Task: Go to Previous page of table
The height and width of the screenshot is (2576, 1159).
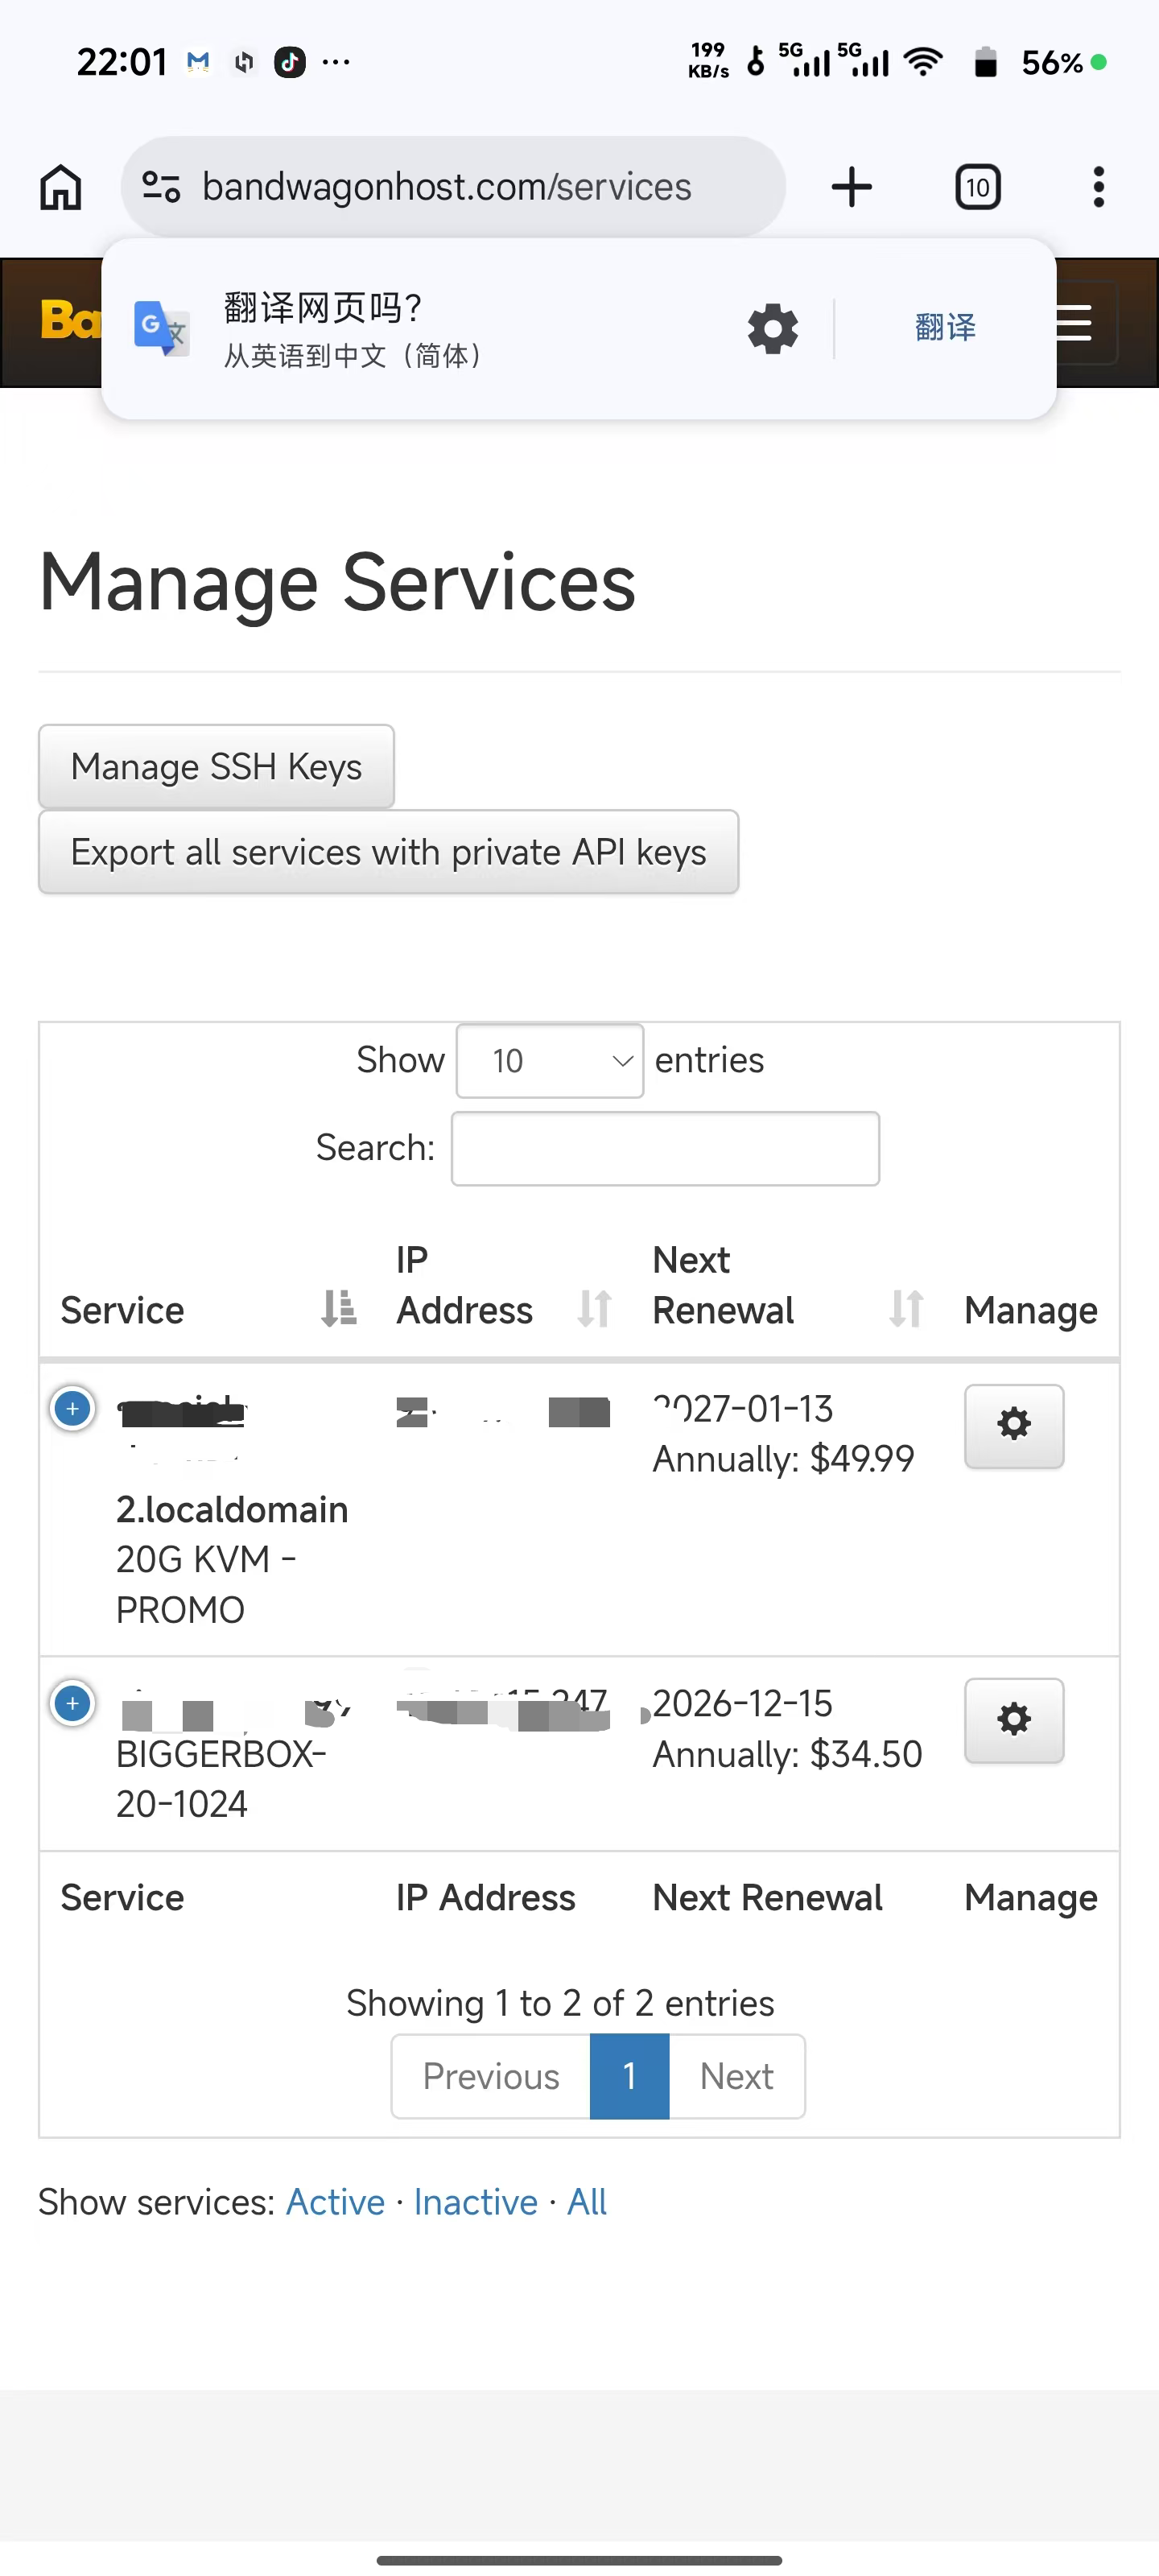Action: click(491, 2076)
